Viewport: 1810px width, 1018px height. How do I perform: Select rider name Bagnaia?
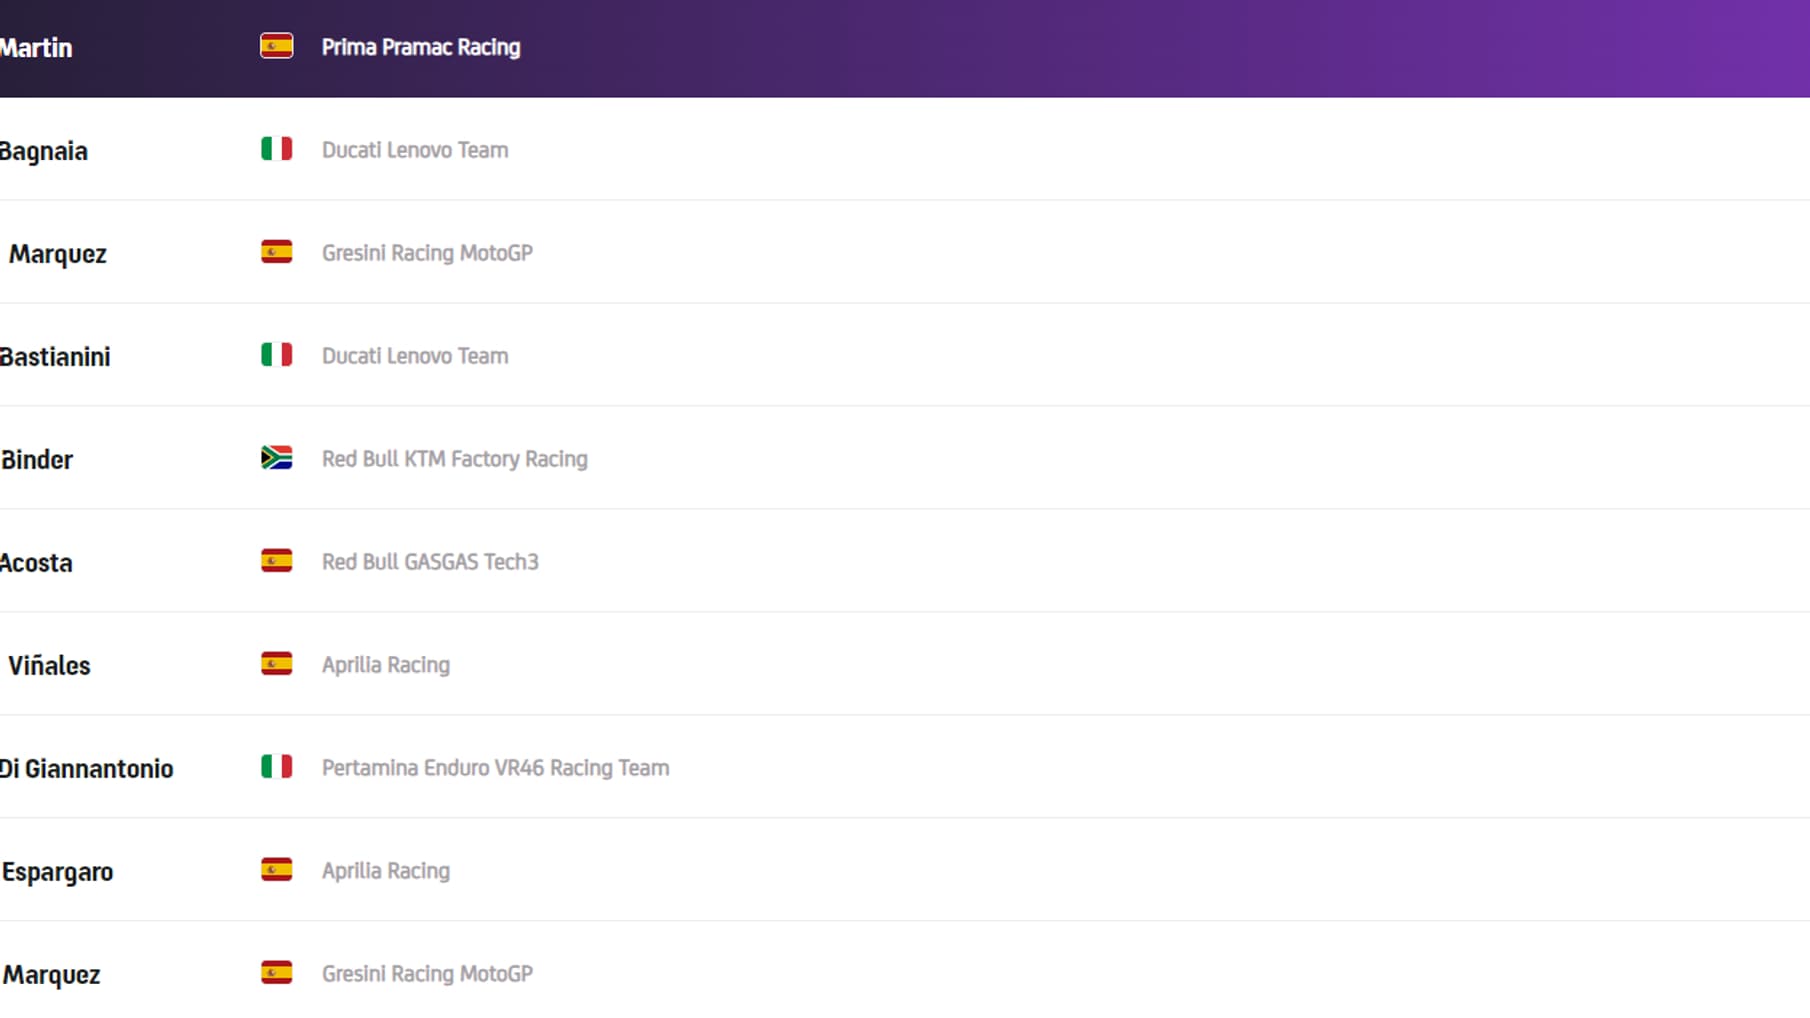tap(44, 152)
